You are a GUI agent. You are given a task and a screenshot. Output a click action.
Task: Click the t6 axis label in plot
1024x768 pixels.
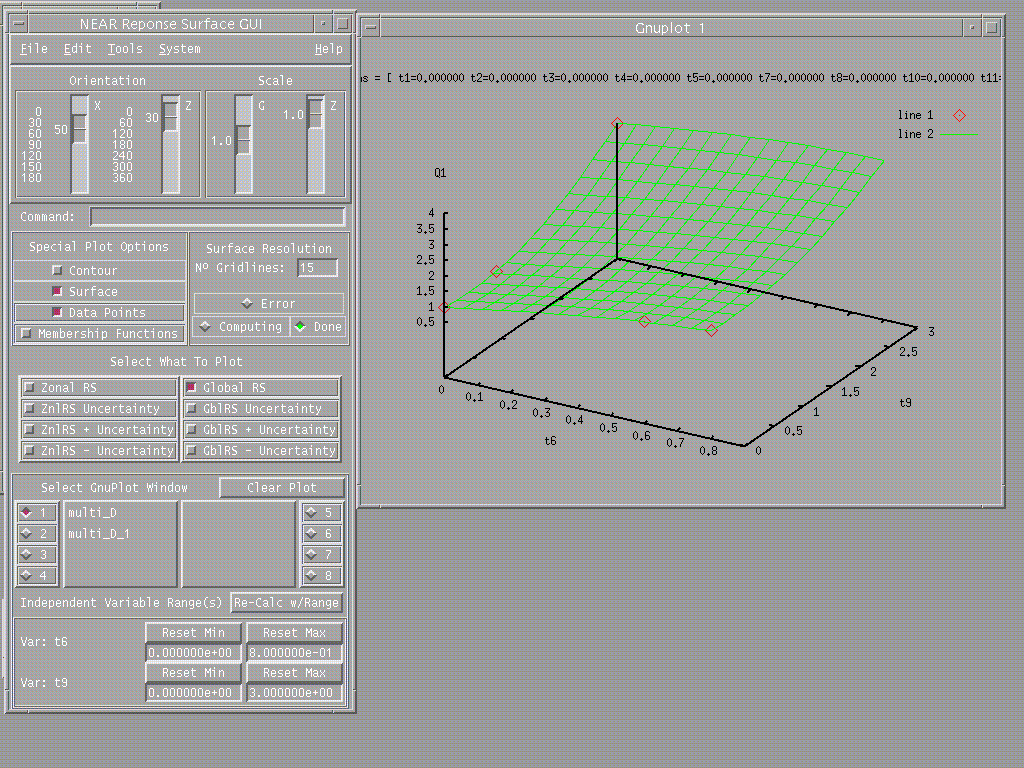point(551,441)
